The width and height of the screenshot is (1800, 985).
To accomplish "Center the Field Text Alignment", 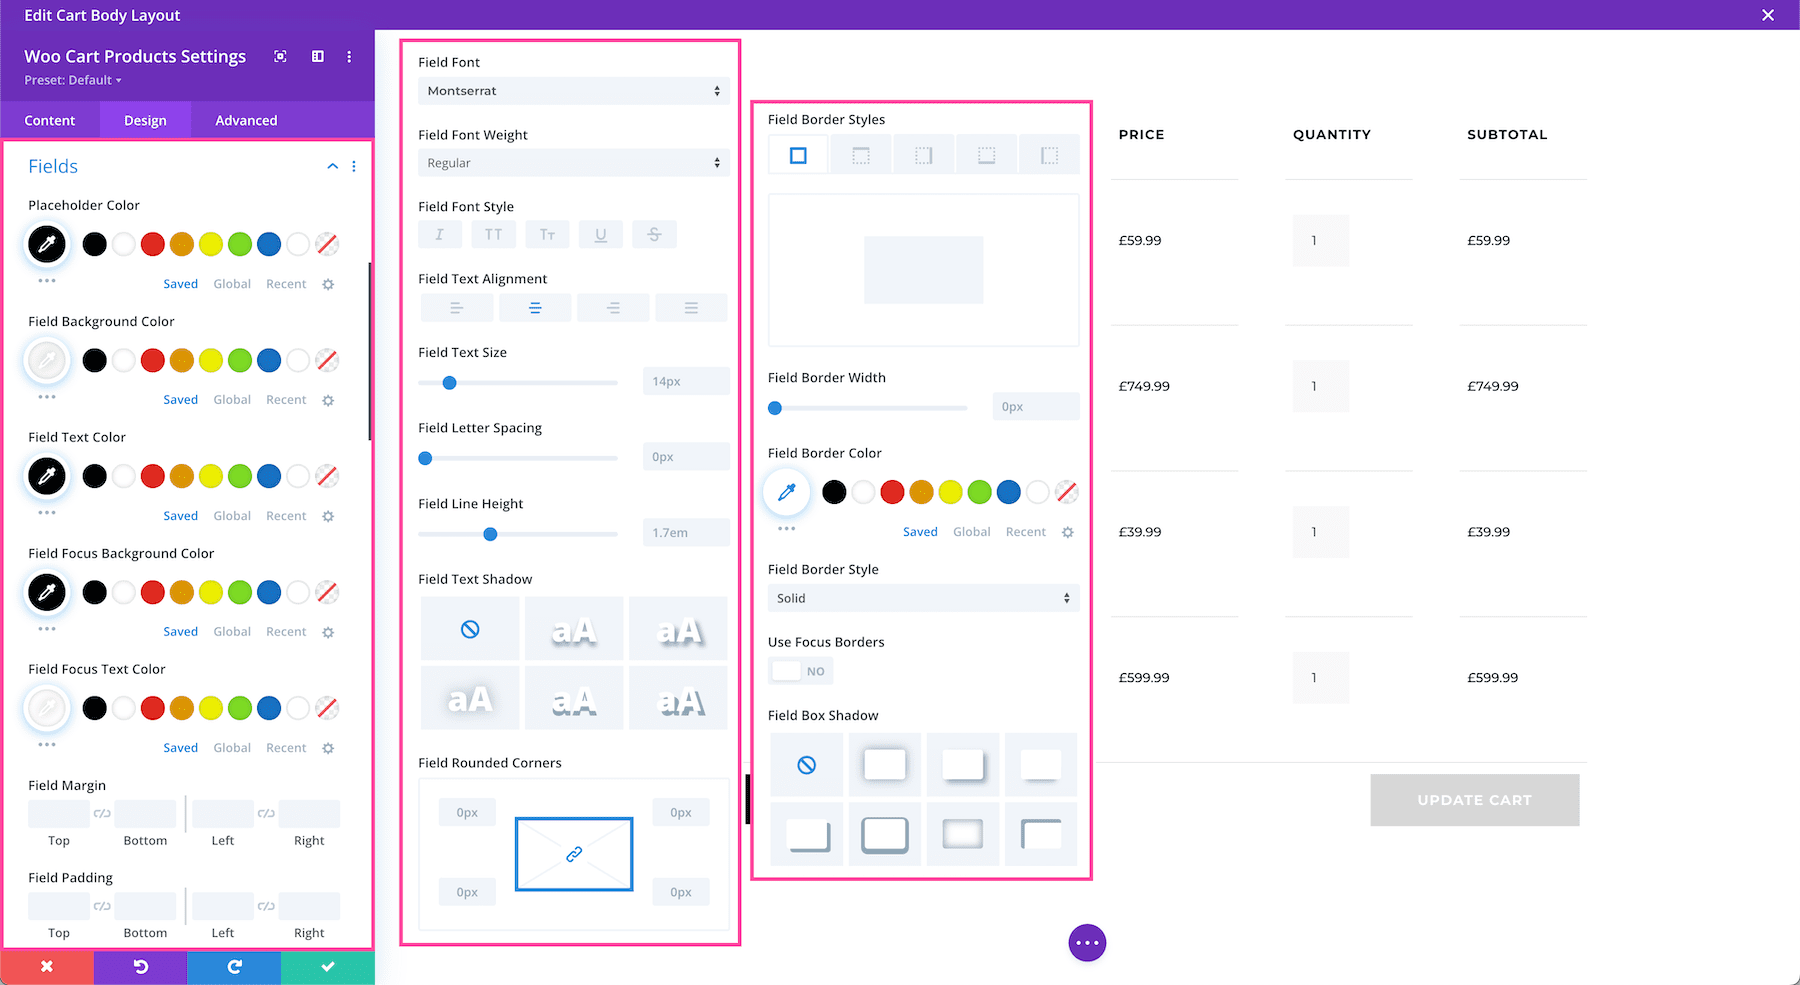I will pyautogui.click(x=535, y=307).
